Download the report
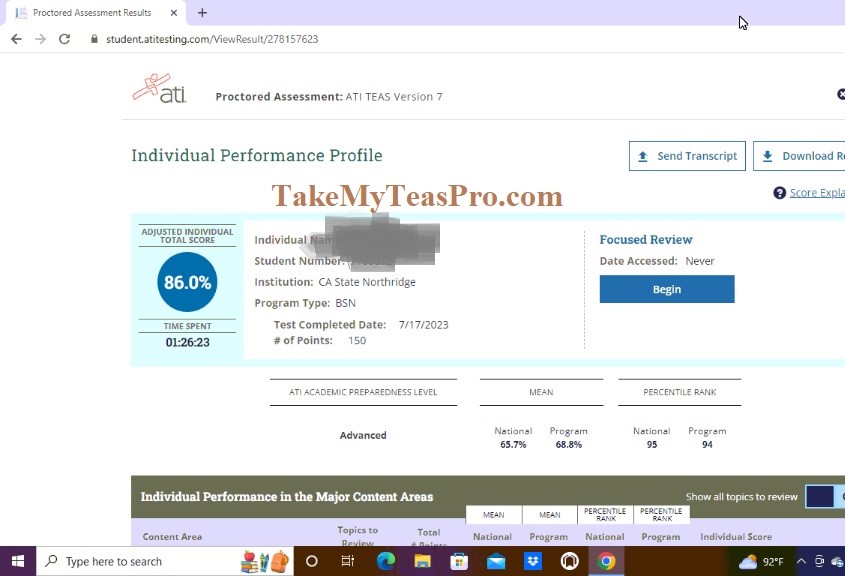The height and width of the screenshot is (576, 845). pos(799,156)
